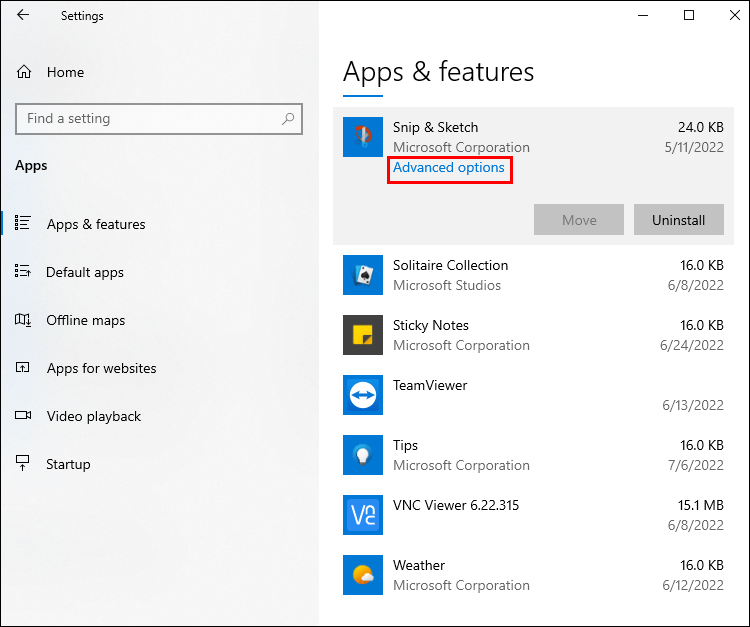The height and width of the screenshot is (627, 750).
Task: Select the Default apps sidebar icon
Action: [22, 271]
